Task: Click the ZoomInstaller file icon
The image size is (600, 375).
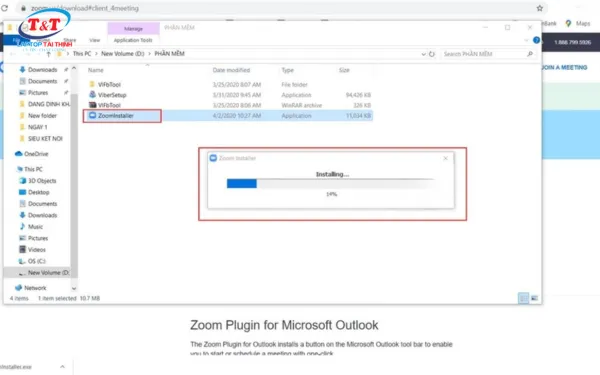Action: point(92,115)
